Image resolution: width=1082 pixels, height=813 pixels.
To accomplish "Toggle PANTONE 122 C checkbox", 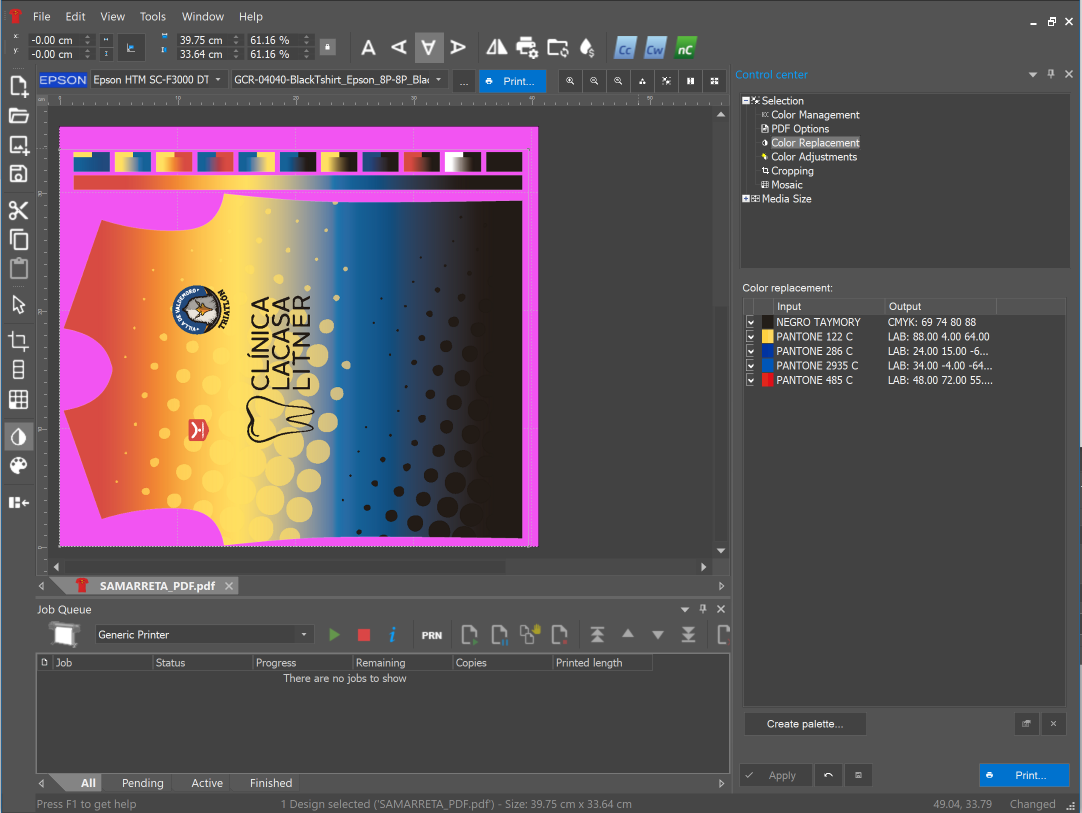I will (750, 337).
